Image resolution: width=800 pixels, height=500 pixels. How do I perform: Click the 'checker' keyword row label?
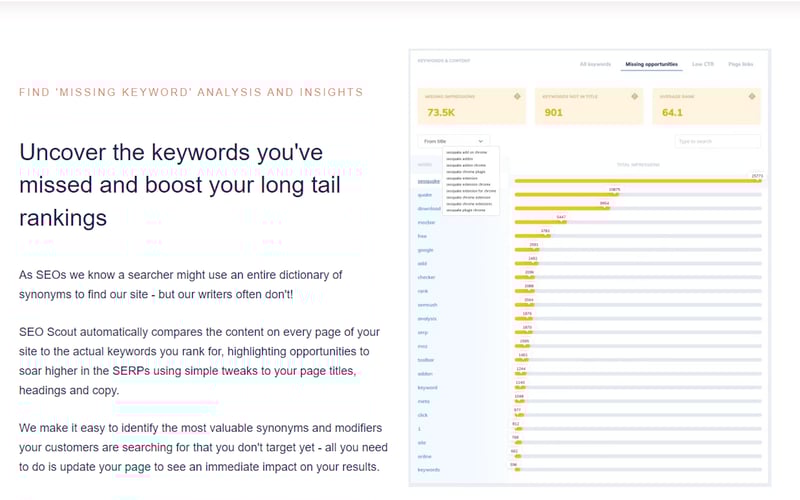click(x=427, y=277)
